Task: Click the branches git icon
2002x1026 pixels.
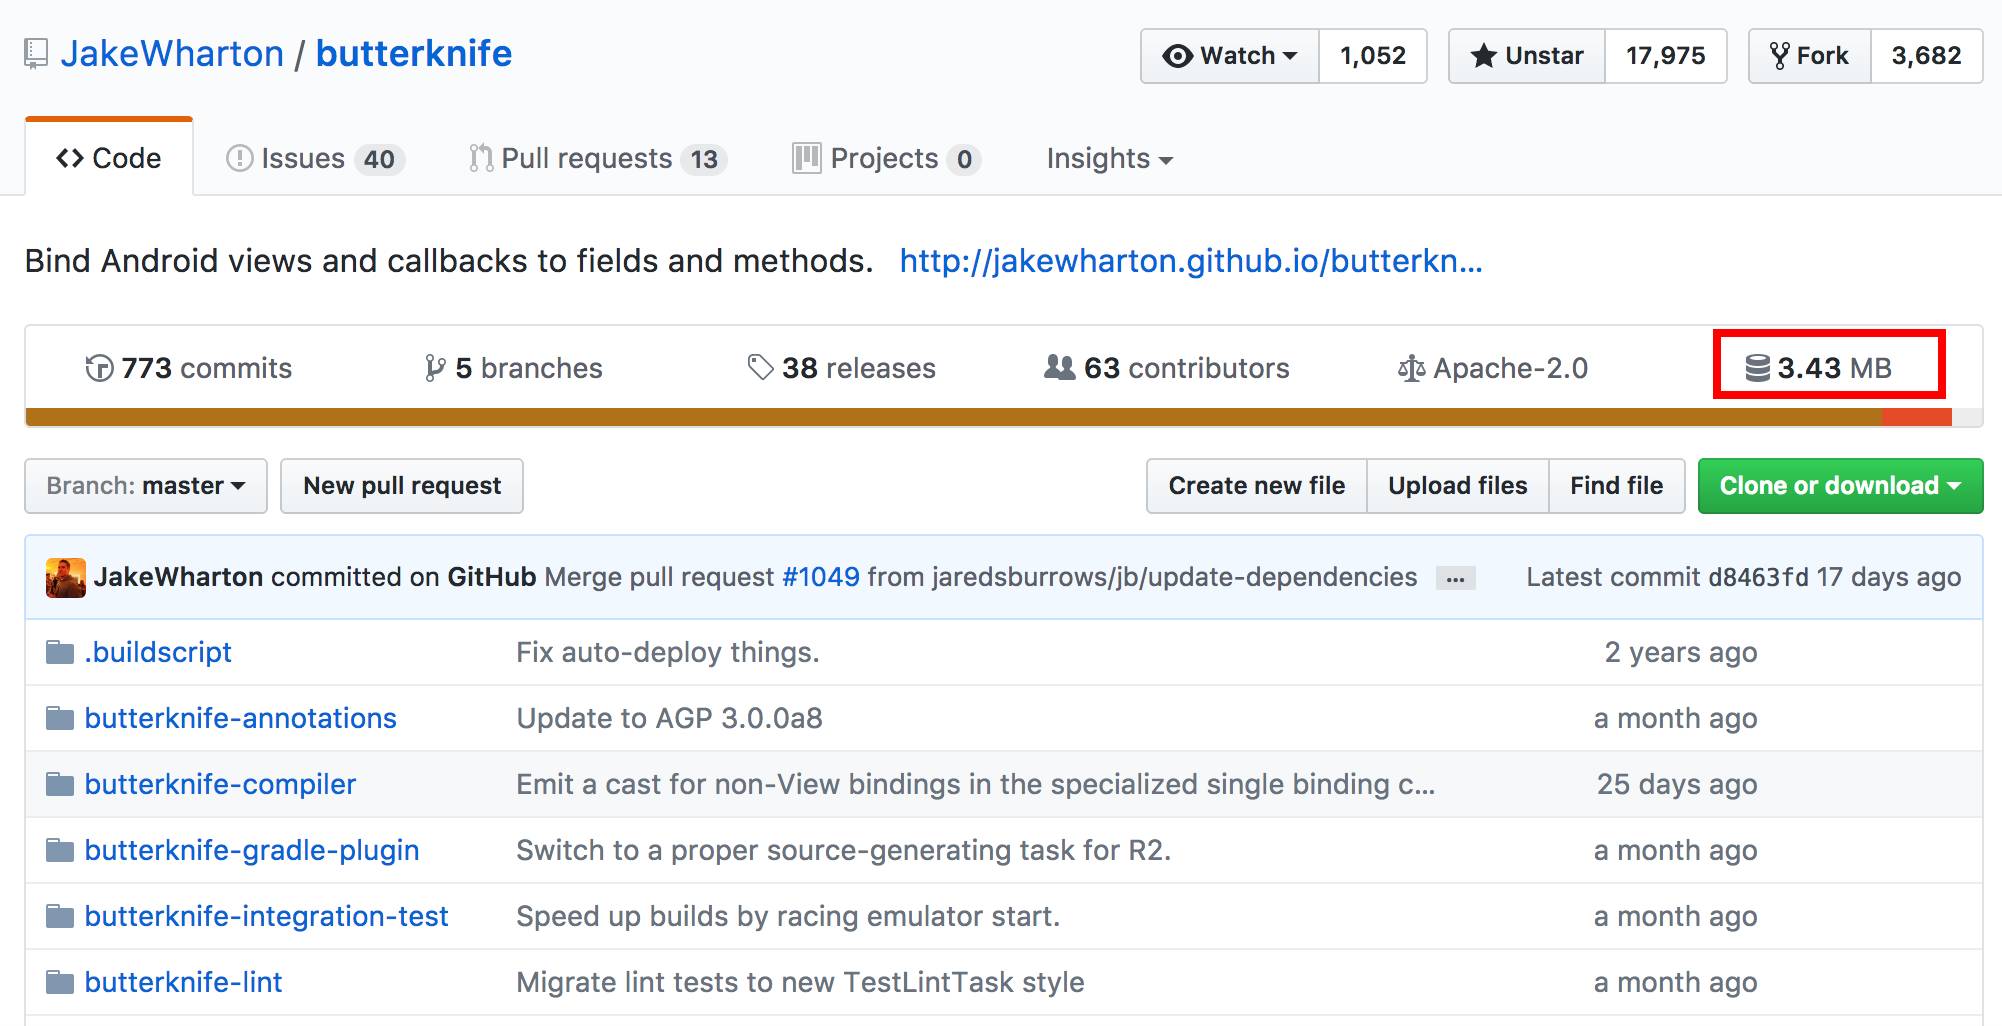Action: 434,369
